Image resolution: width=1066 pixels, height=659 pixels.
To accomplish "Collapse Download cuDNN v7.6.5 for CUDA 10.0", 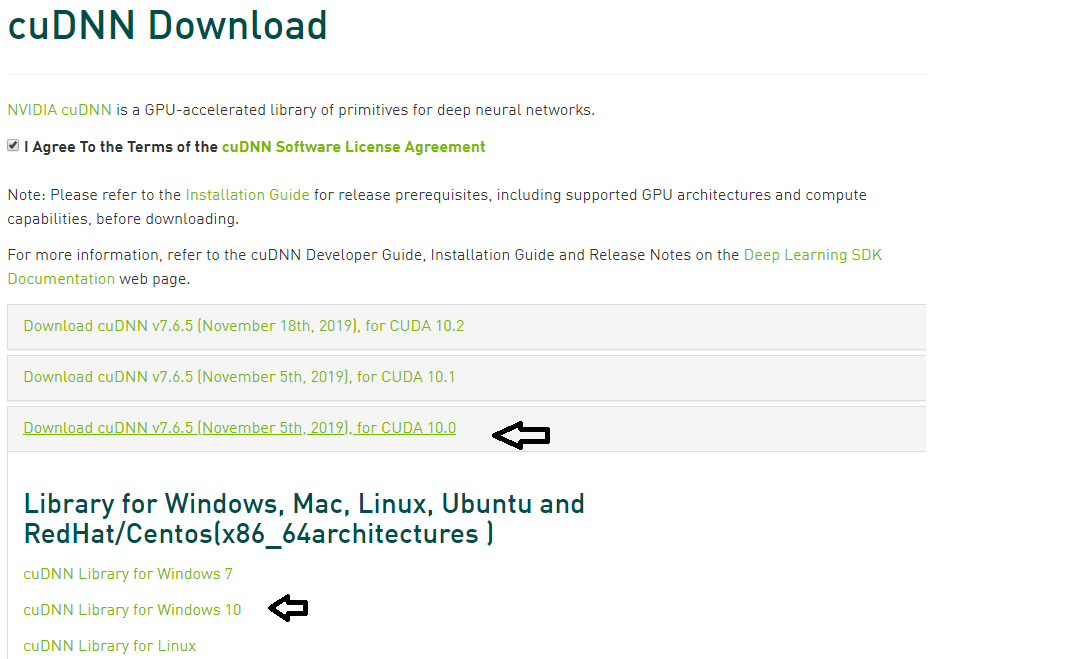I will [x=239, y=428].
